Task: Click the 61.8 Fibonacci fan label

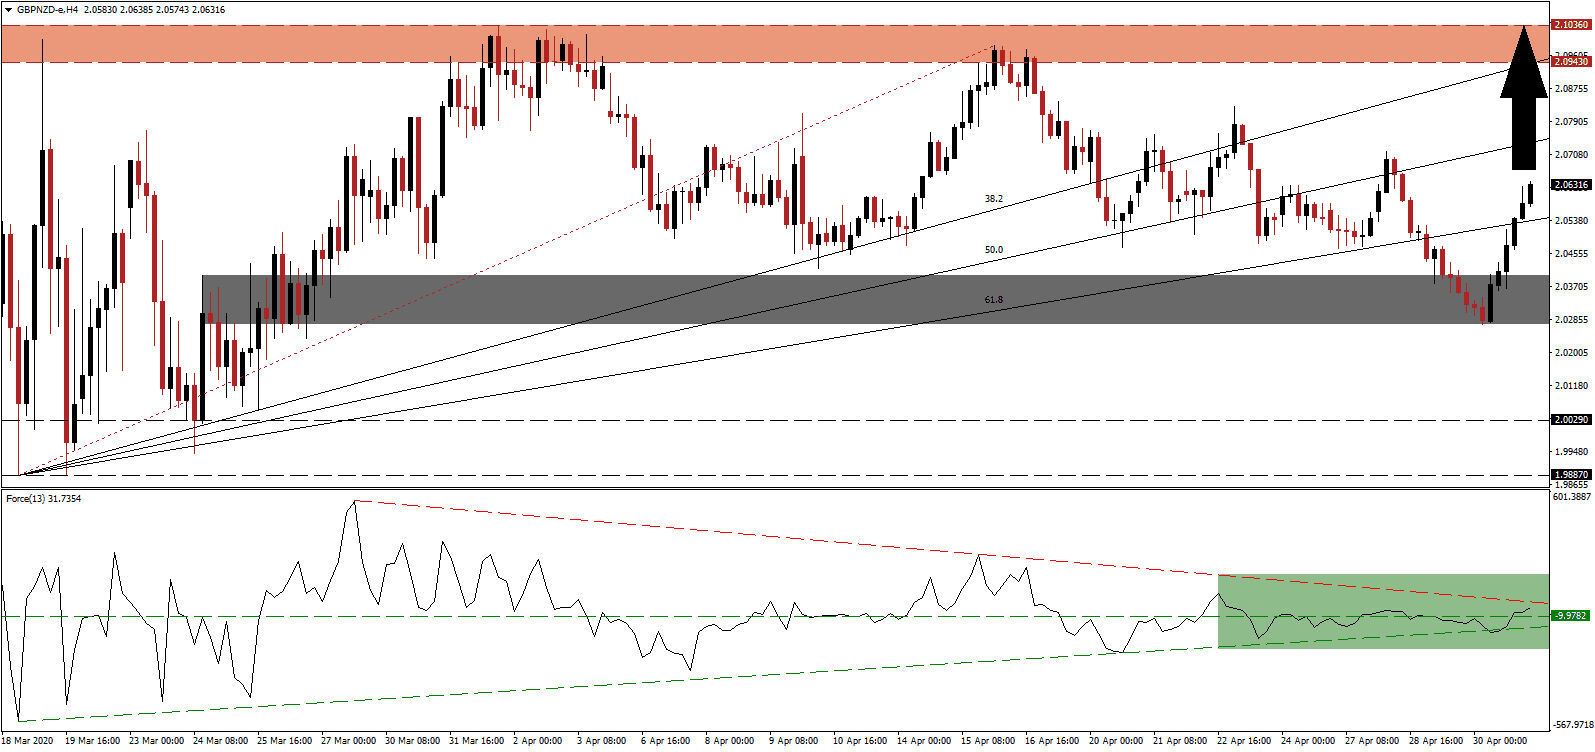Action: coord(993,300)
